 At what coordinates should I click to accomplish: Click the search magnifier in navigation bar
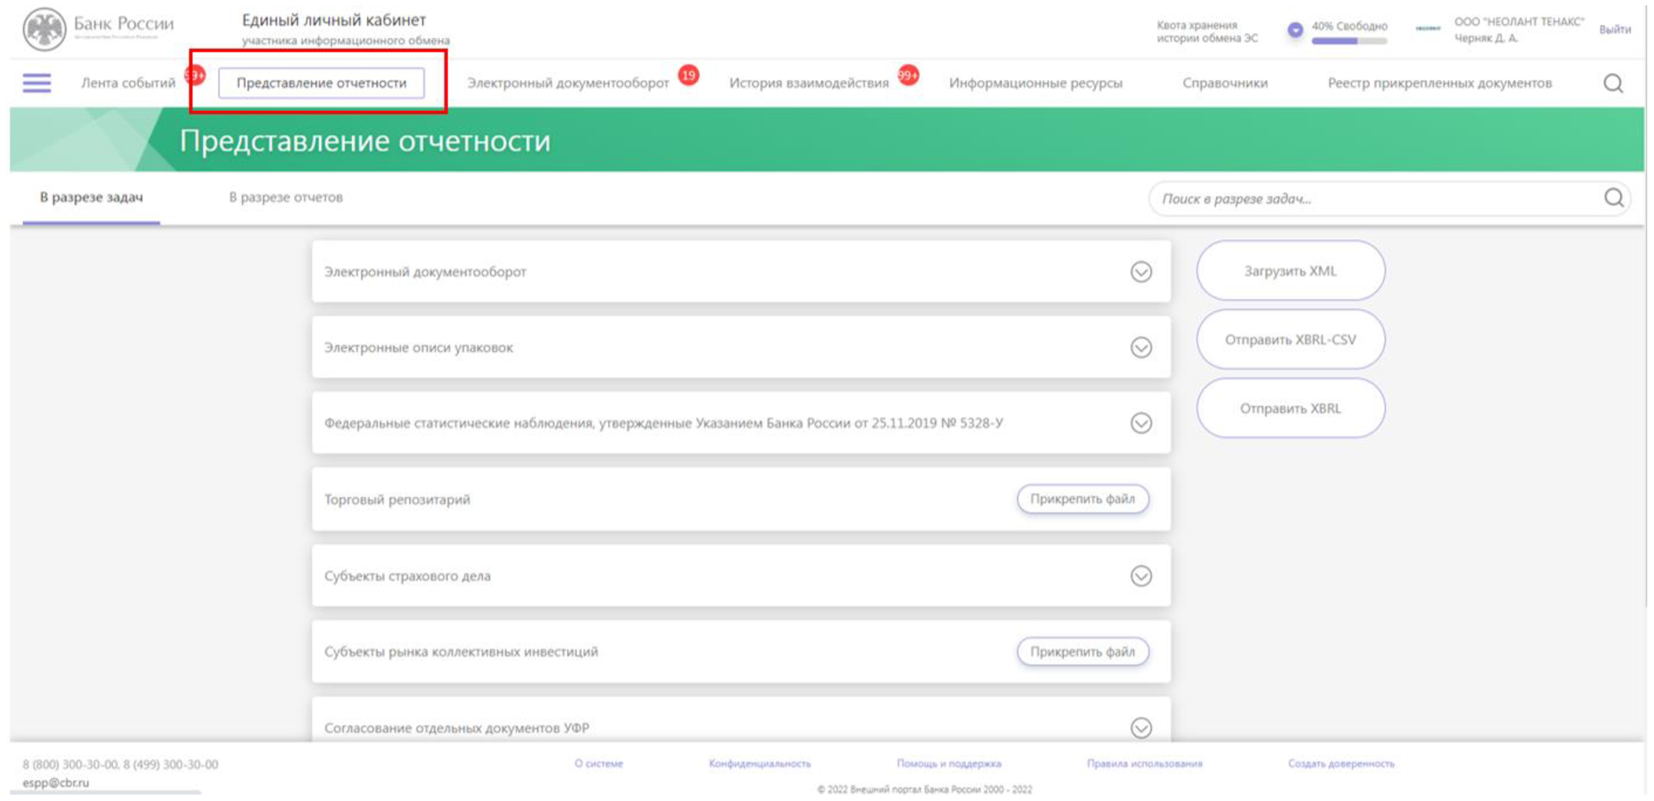pyautogui.click(x=1613, y=83)
